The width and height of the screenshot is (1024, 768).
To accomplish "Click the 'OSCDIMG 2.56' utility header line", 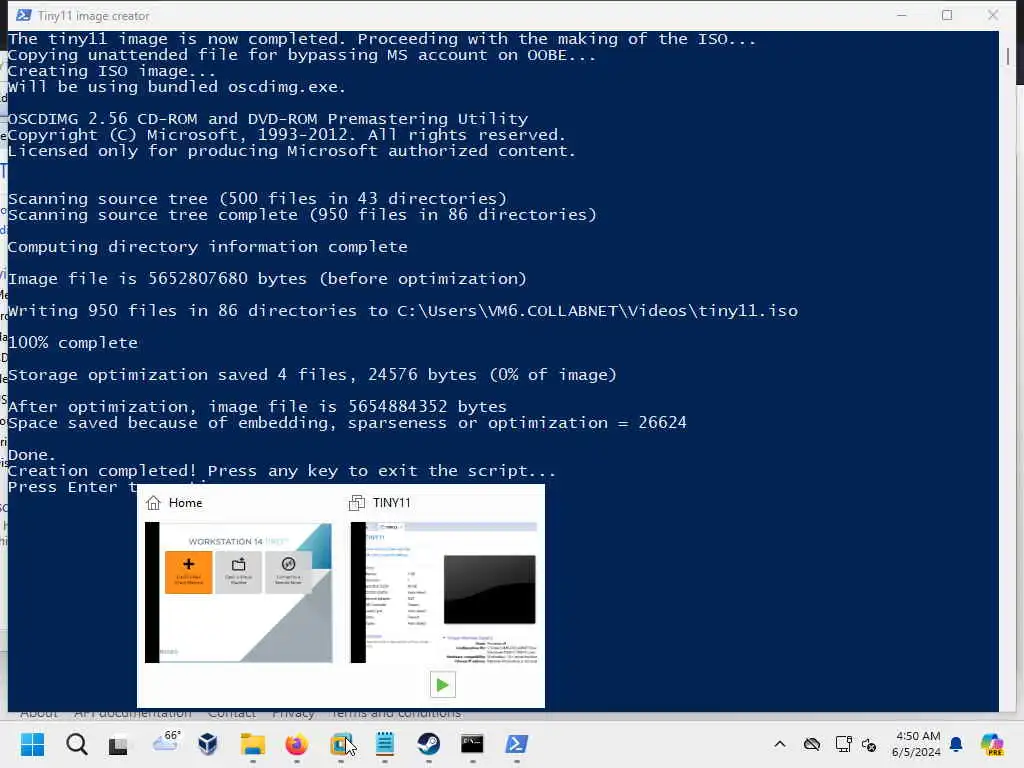I will 268,119.
